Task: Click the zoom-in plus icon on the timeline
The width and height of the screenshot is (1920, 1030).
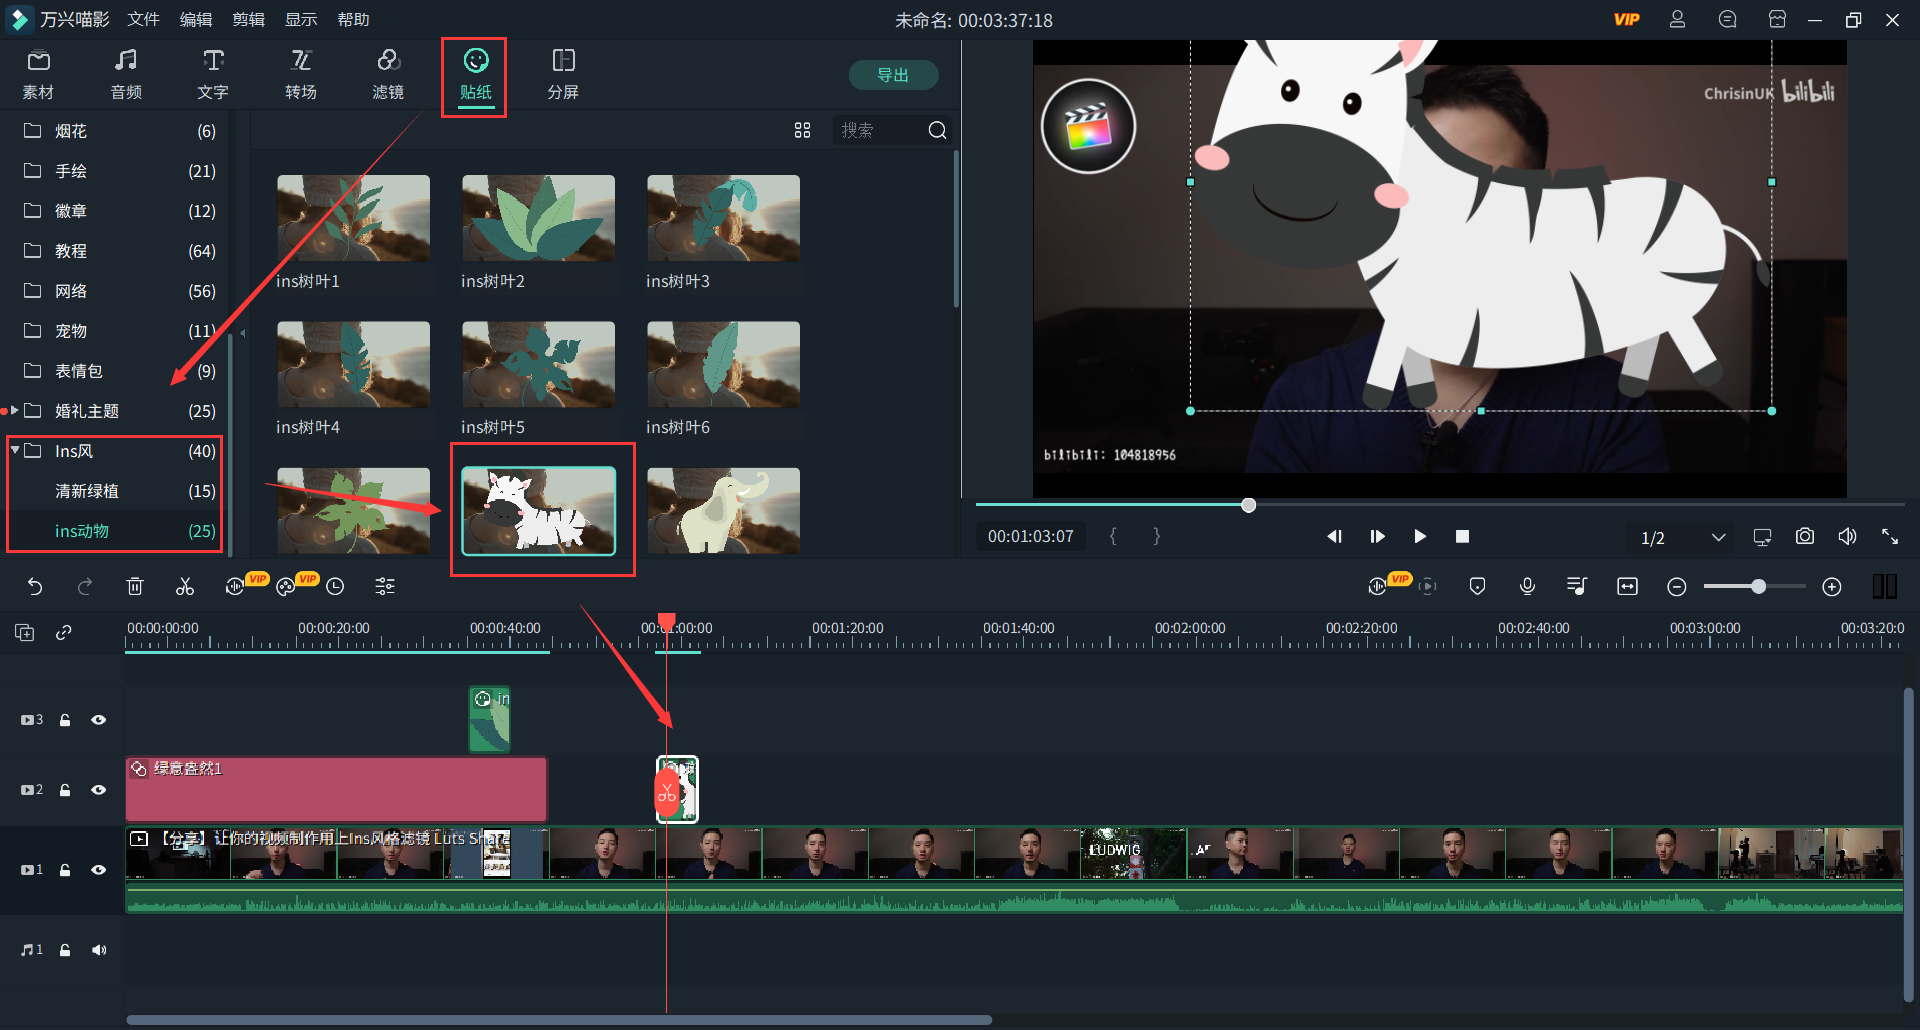Action: [1831, 587]
